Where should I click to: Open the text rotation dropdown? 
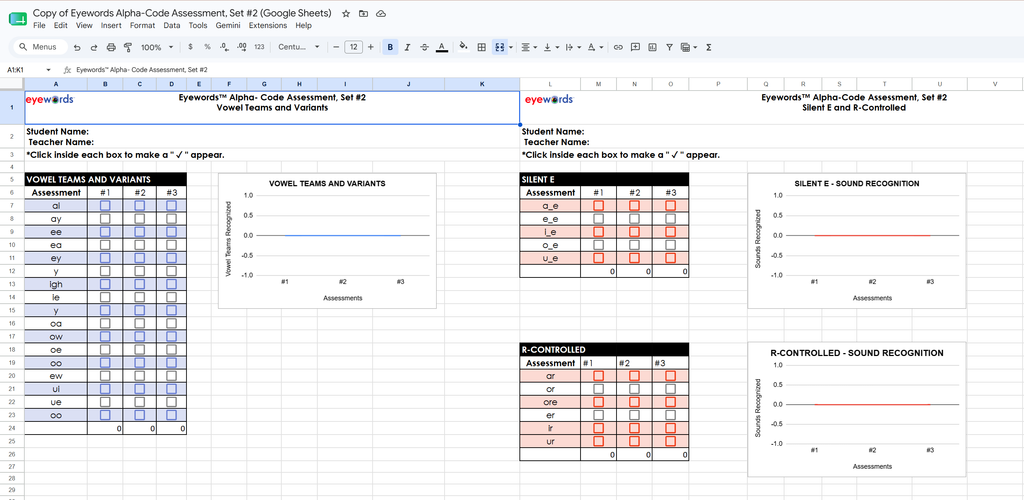pyautogui.click(x=594, y=47)
